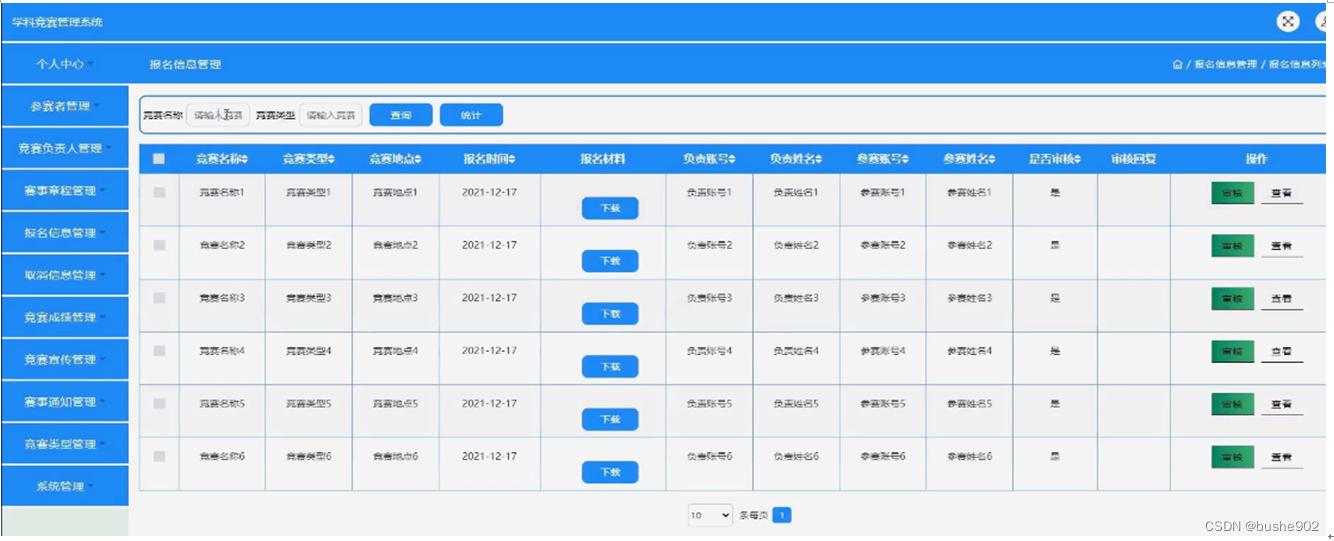Download materials for row 竞赛名称1
Viewport: 1334px width, 541px height.
(x=610, y=208)
